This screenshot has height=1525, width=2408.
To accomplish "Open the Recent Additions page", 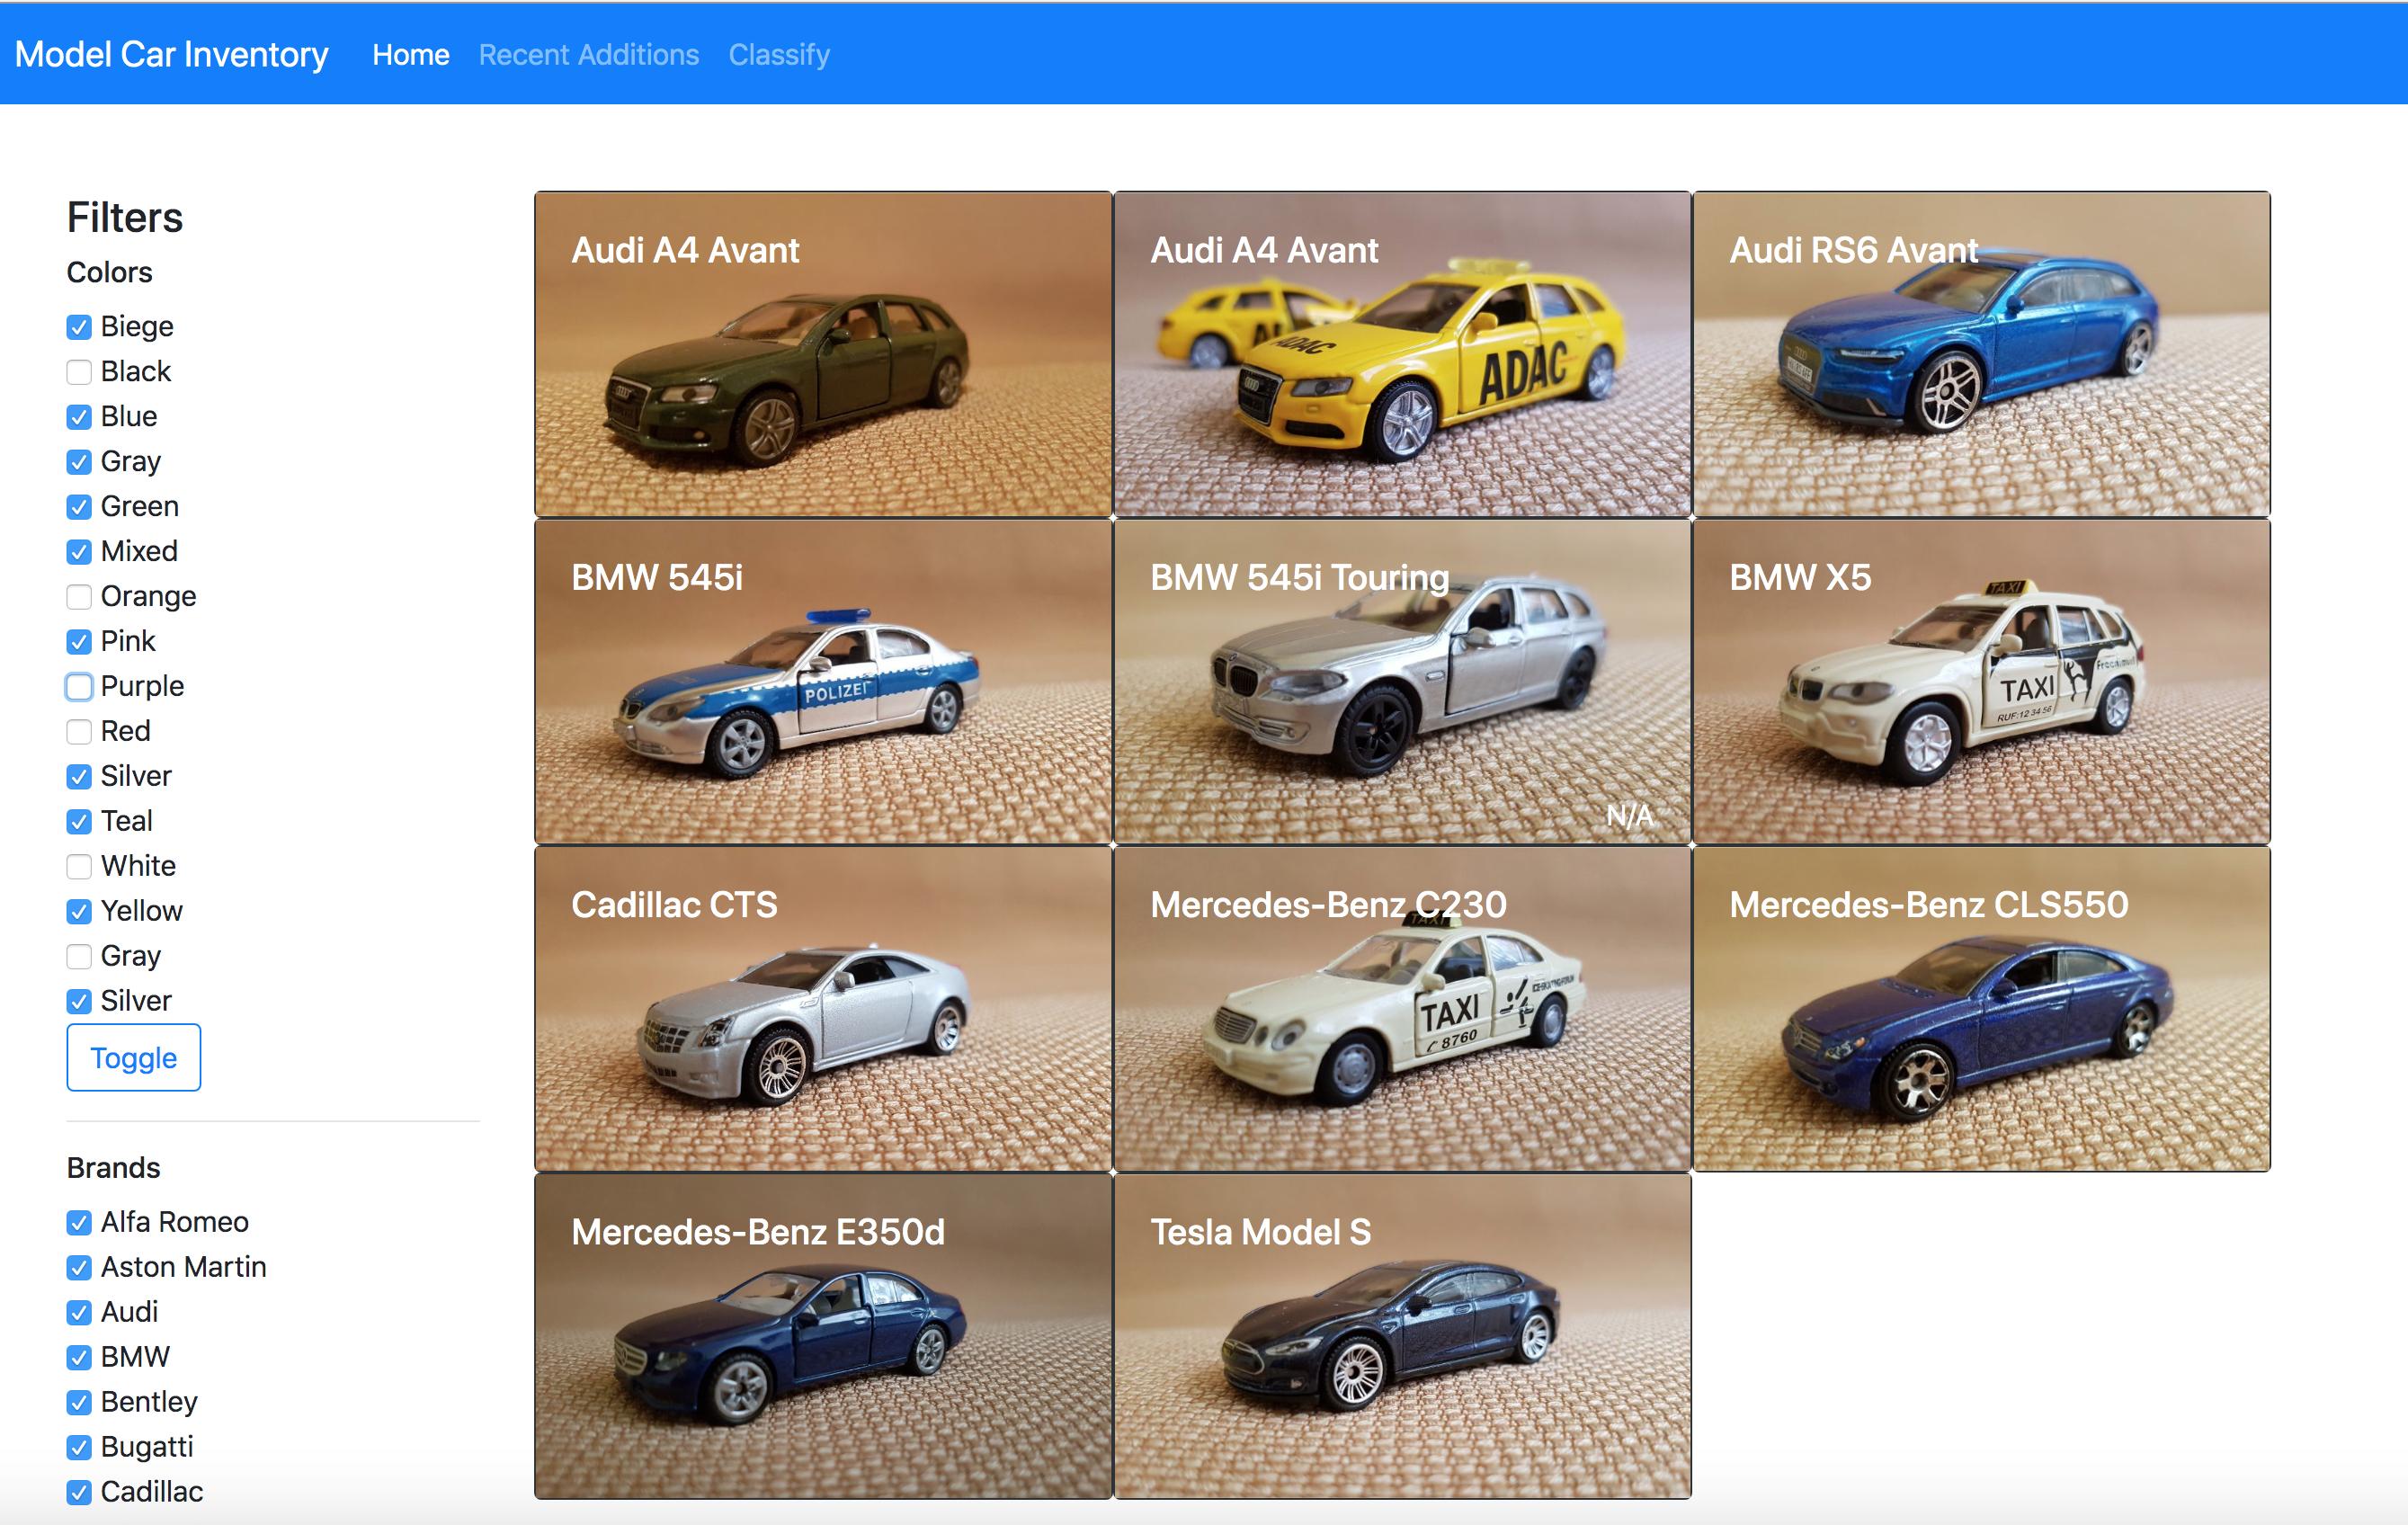I will click(x=588, y=55).
